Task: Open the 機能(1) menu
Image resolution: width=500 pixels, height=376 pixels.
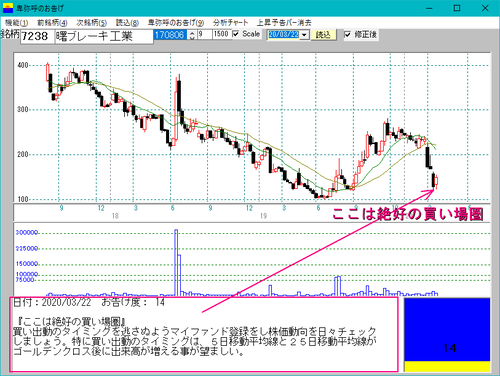Action: pos(16,23)
